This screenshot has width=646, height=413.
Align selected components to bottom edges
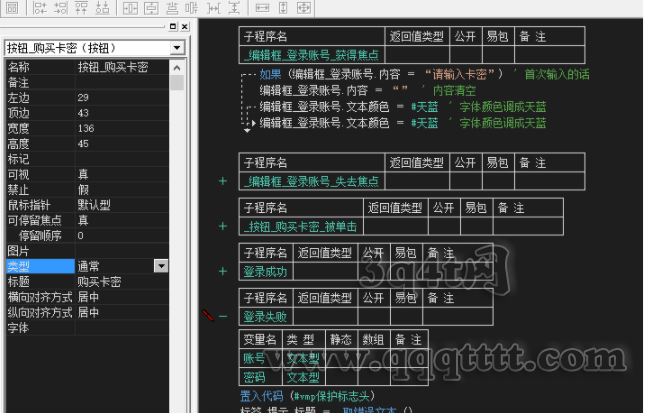pyautogui.click(x=102, y=7)
